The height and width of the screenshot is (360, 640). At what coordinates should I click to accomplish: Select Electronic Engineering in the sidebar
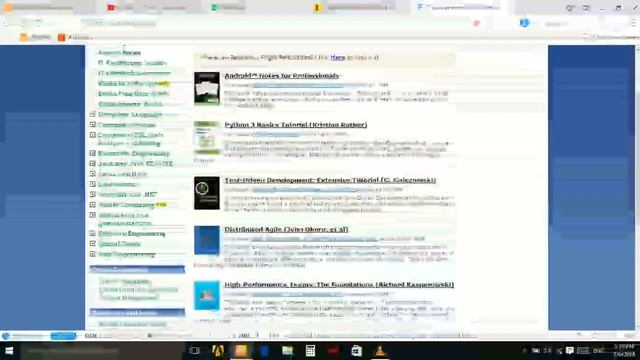(x=133, y=153)
